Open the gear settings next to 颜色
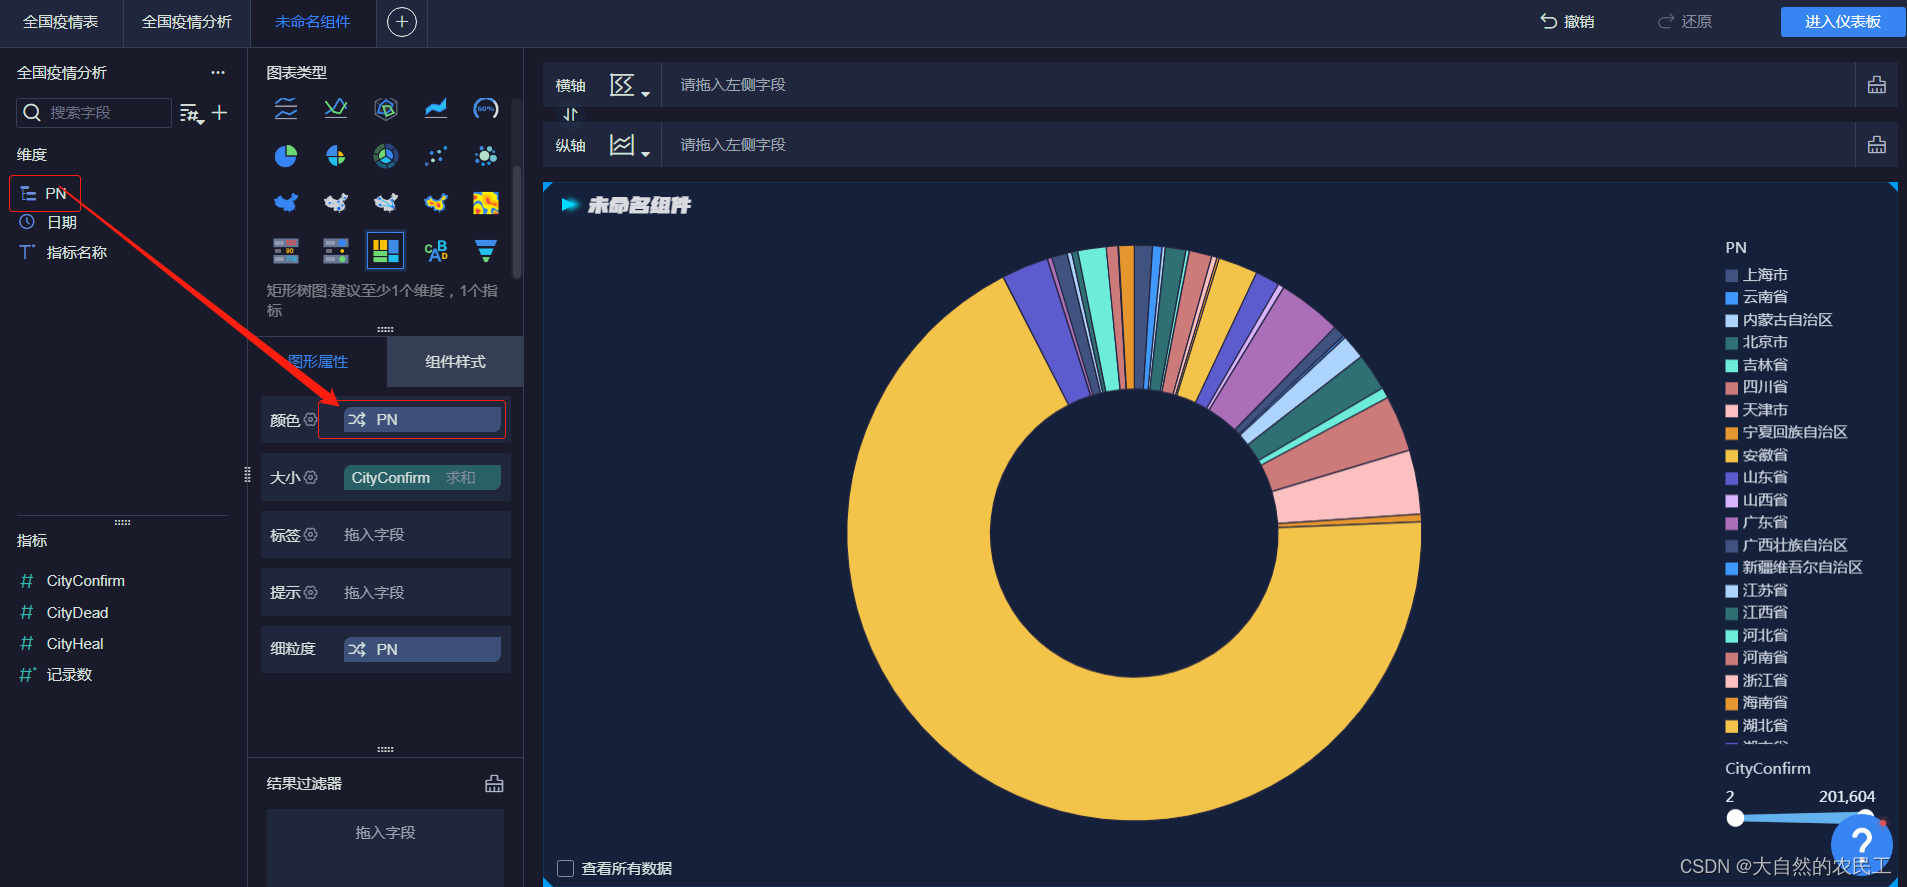The width and height of the screenshot is (1907, 887). click(310, 420)
